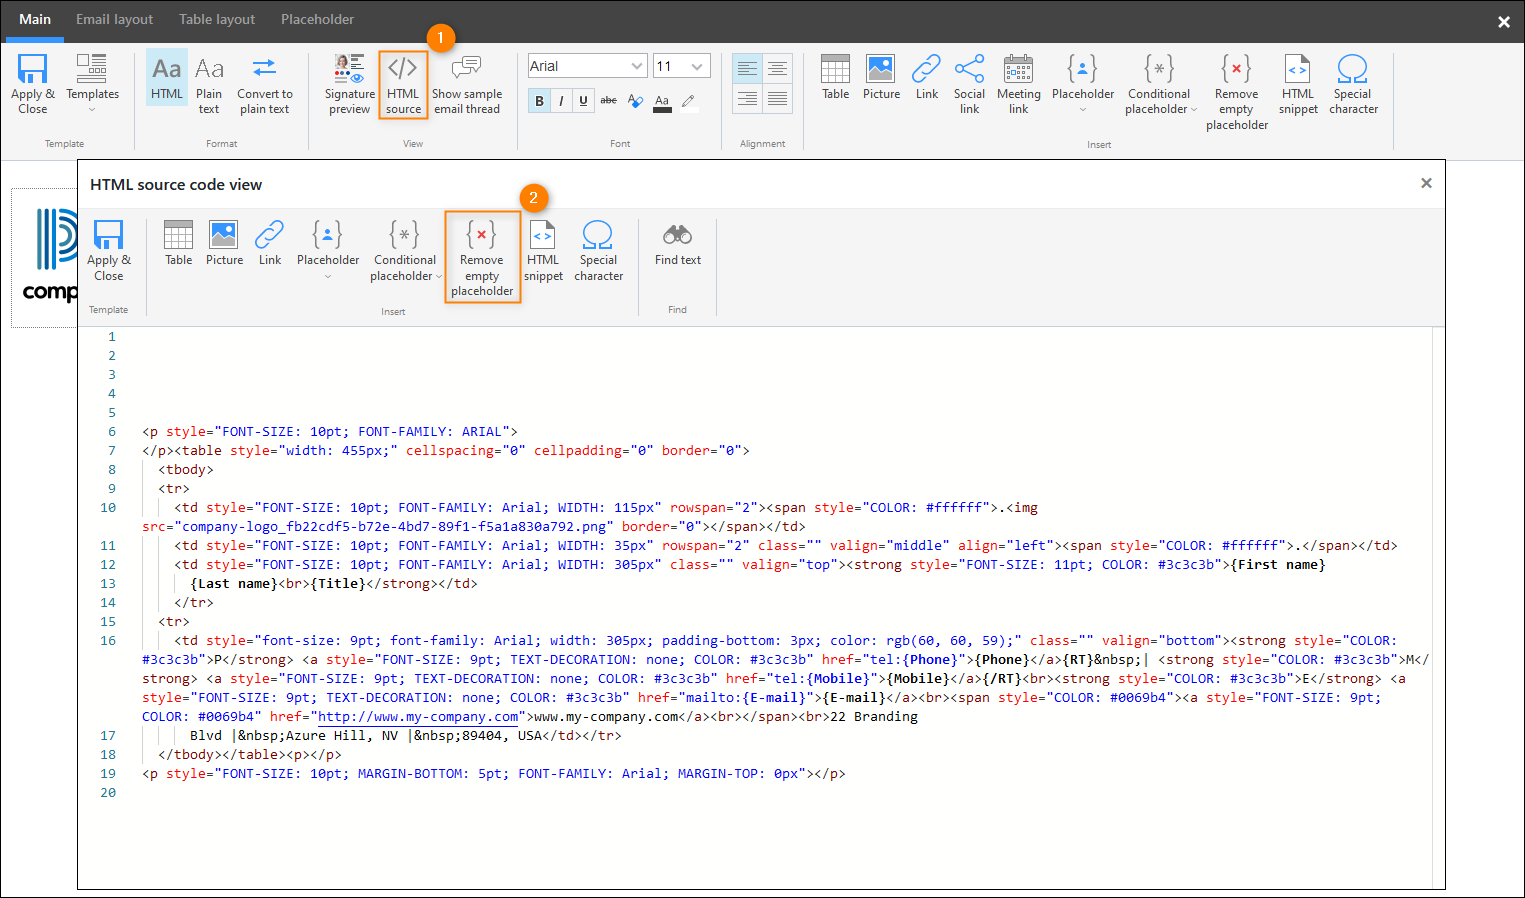
Task: Insert HTML snippet from main ribbon
Action: 1298,85
